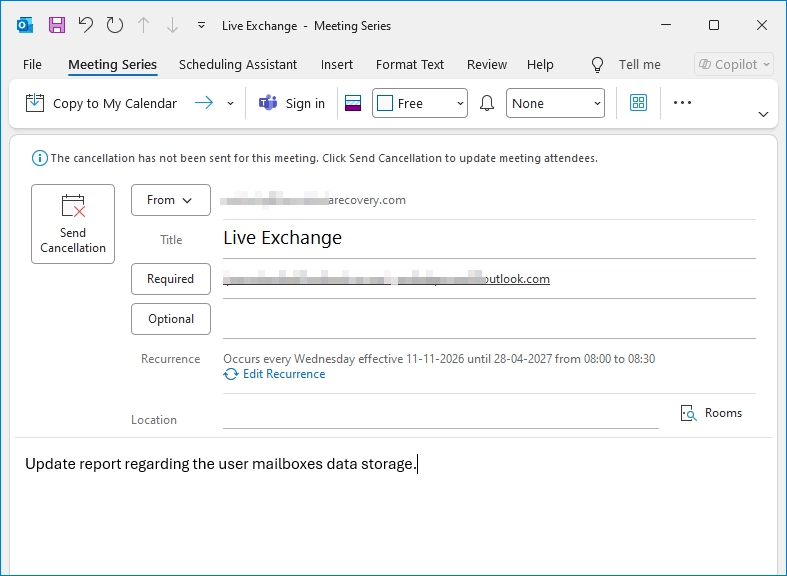Click the cancellation not sent notice text
The image size is (787, 576).
pyautogui.click(x=324, y=159)
